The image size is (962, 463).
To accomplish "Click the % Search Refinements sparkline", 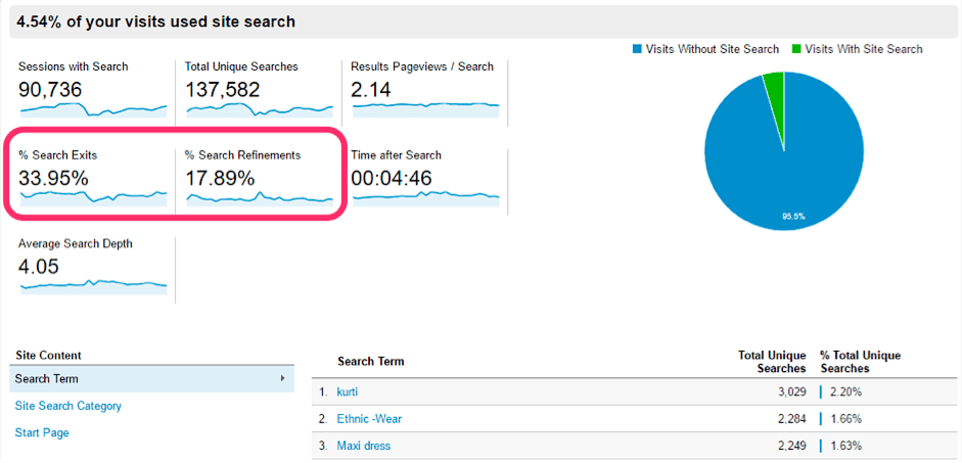I will coord(259,197).
